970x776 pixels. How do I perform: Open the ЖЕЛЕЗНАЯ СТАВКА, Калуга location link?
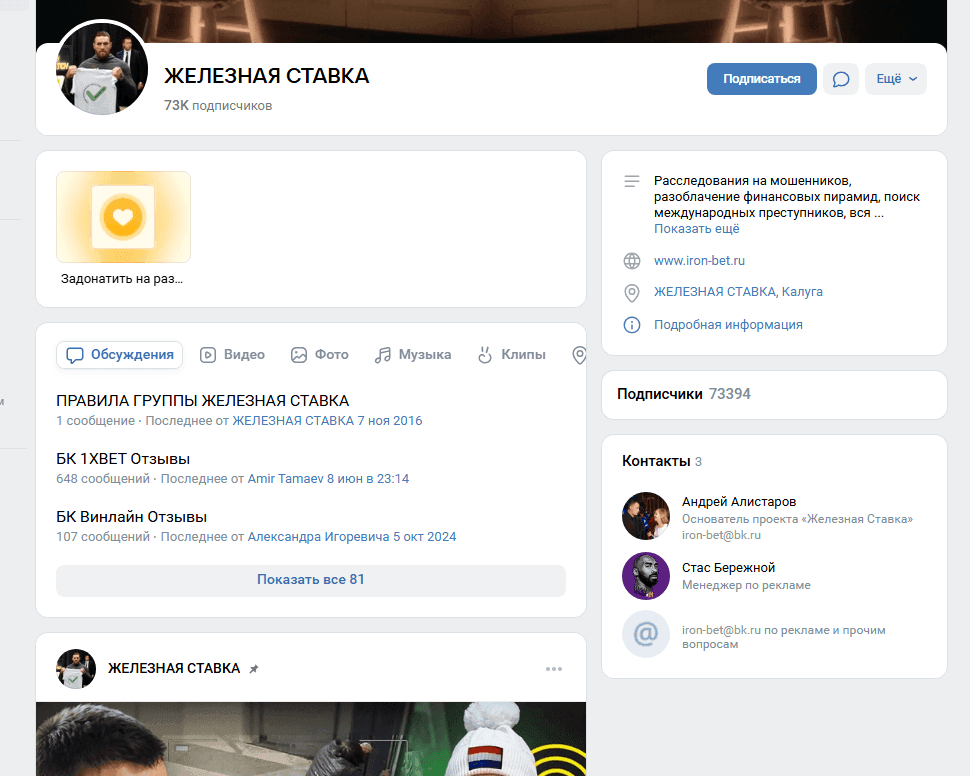(738, 292)
